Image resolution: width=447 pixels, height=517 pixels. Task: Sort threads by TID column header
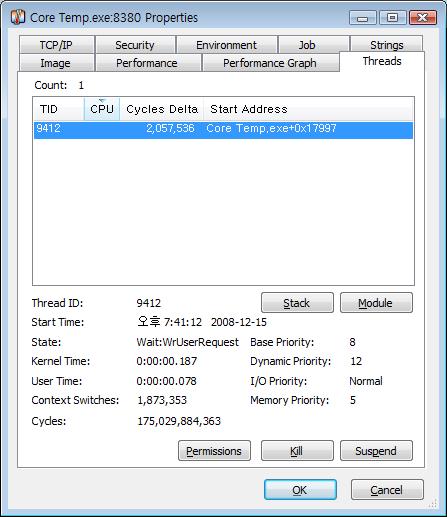[59, 109]
